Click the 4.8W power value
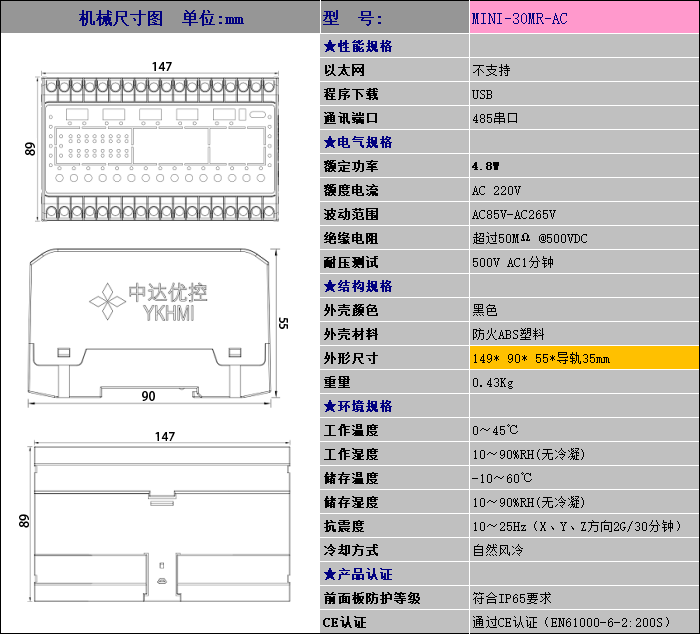This screenshot has height=634, width=700. (x=486, y=166)
